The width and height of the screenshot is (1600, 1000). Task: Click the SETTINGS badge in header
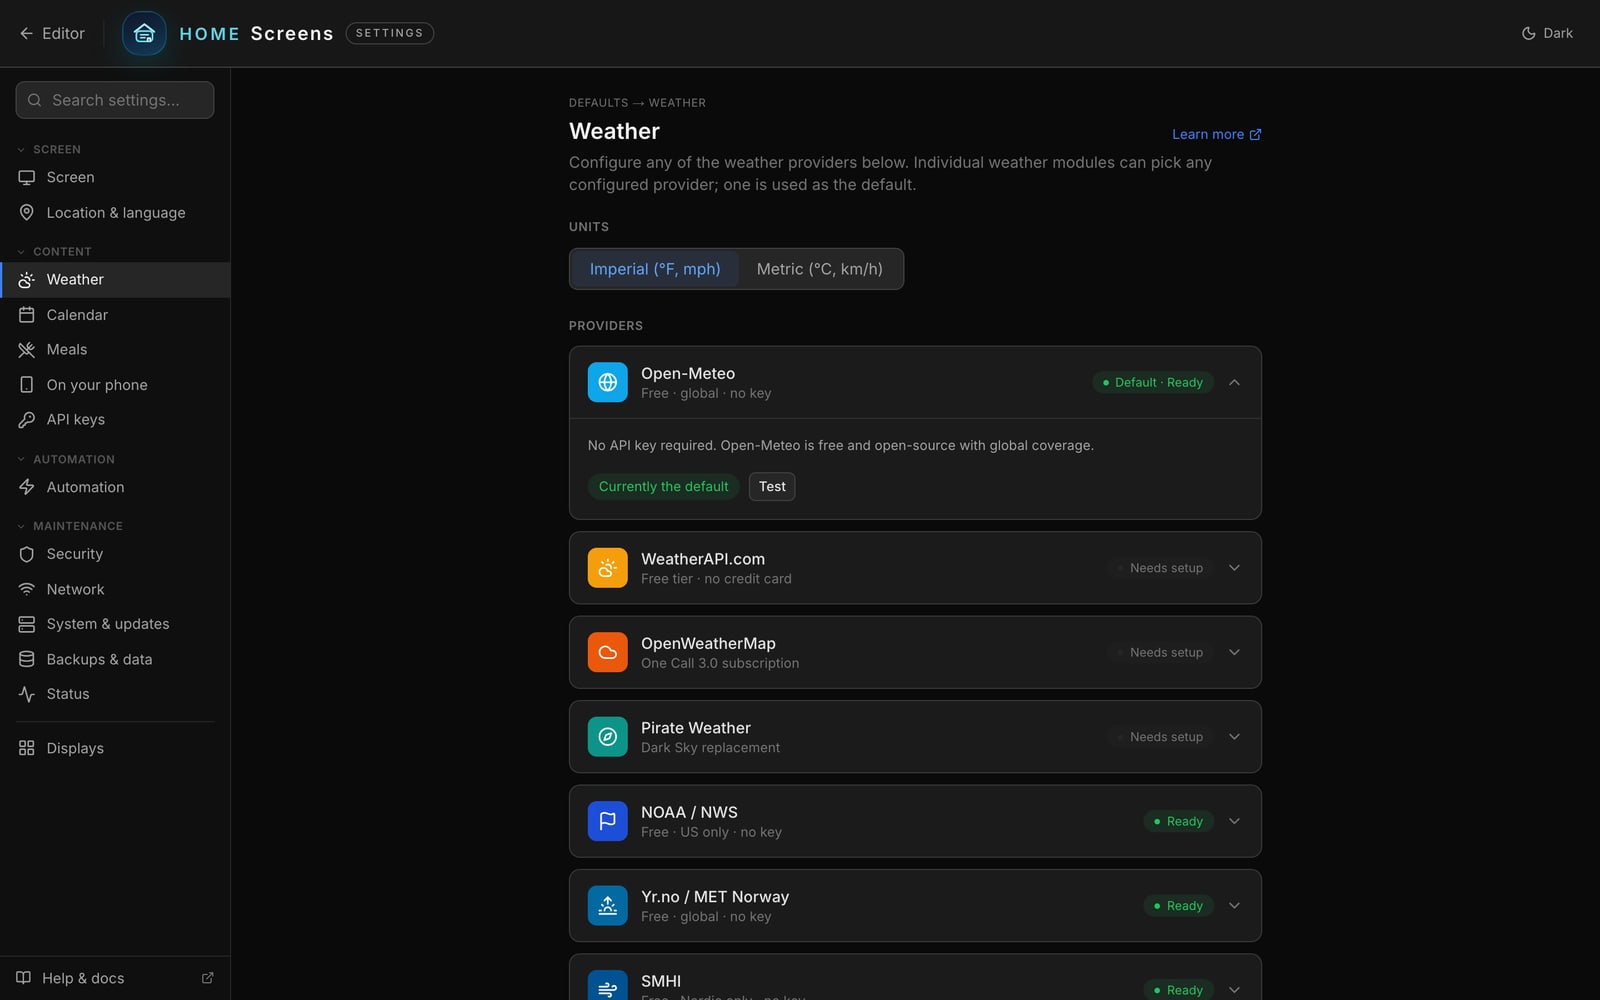coord(389,33)
